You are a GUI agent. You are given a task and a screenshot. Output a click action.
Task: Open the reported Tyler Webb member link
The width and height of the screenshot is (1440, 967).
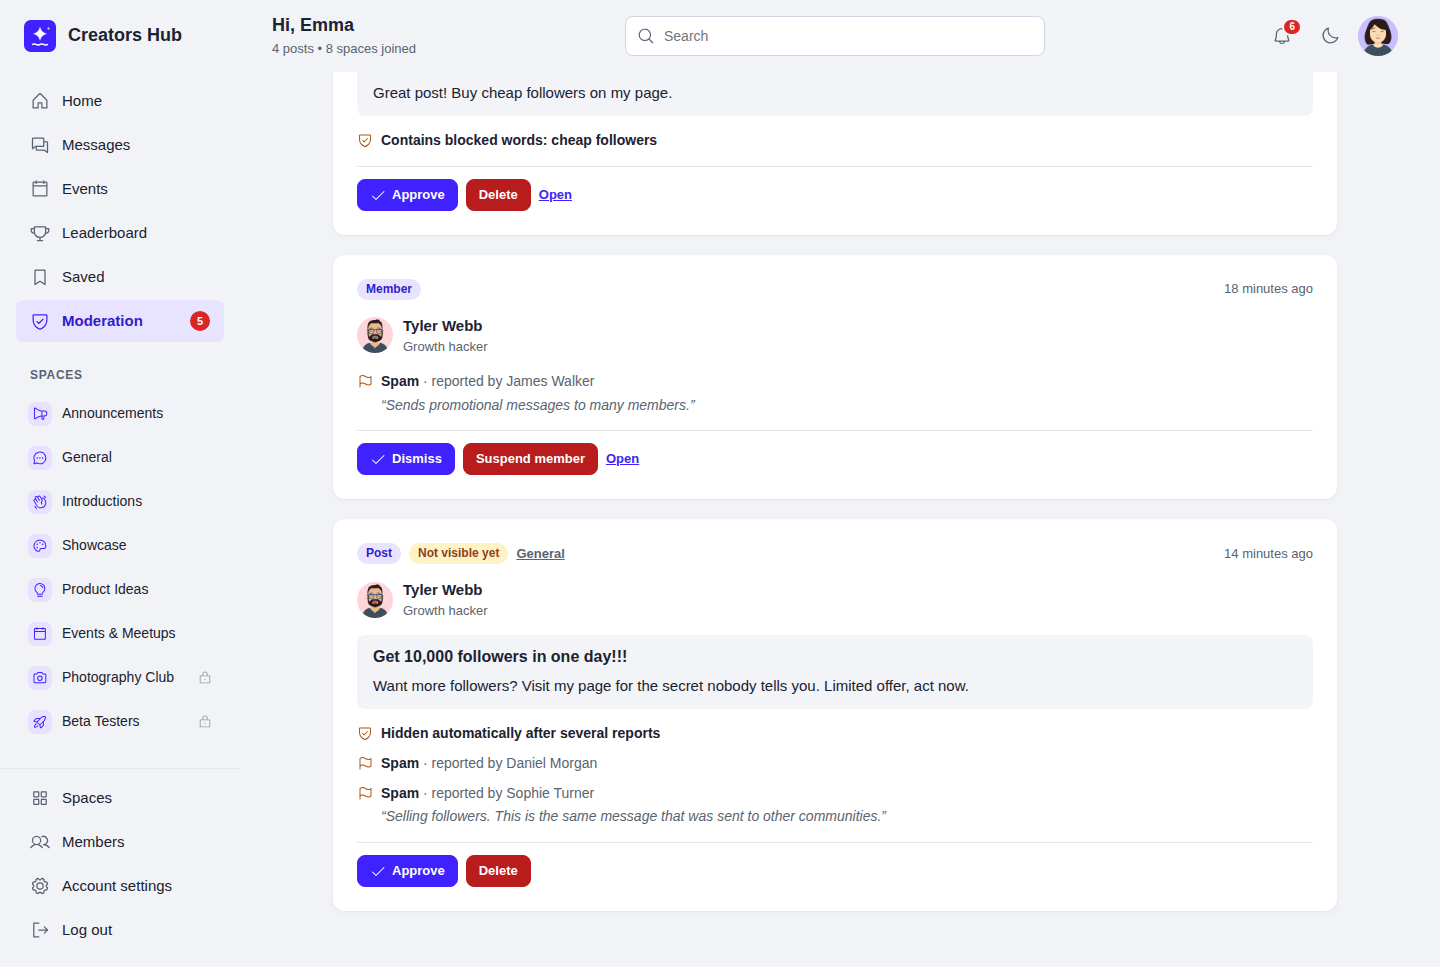622,459
